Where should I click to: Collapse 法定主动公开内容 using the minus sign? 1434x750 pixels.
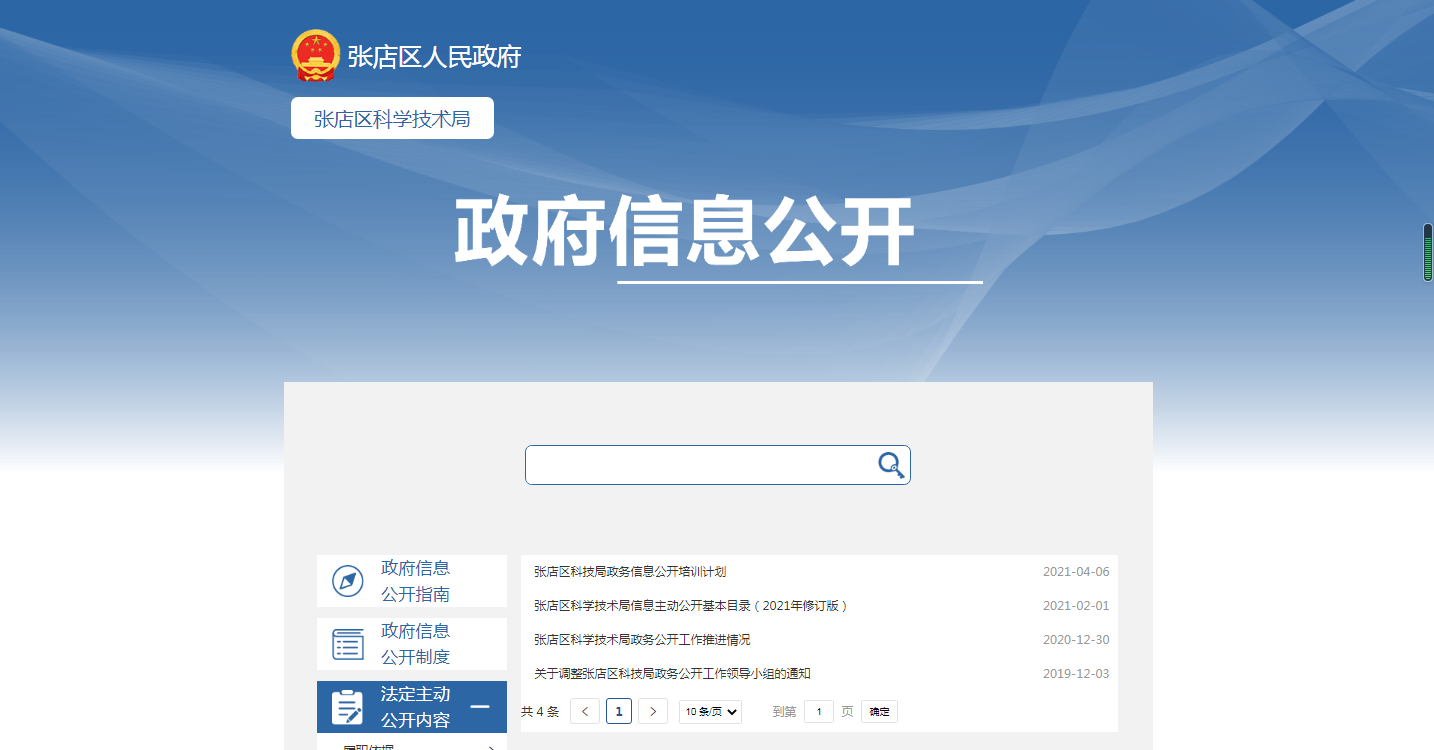pyautogui.click(x=480, y=707)
